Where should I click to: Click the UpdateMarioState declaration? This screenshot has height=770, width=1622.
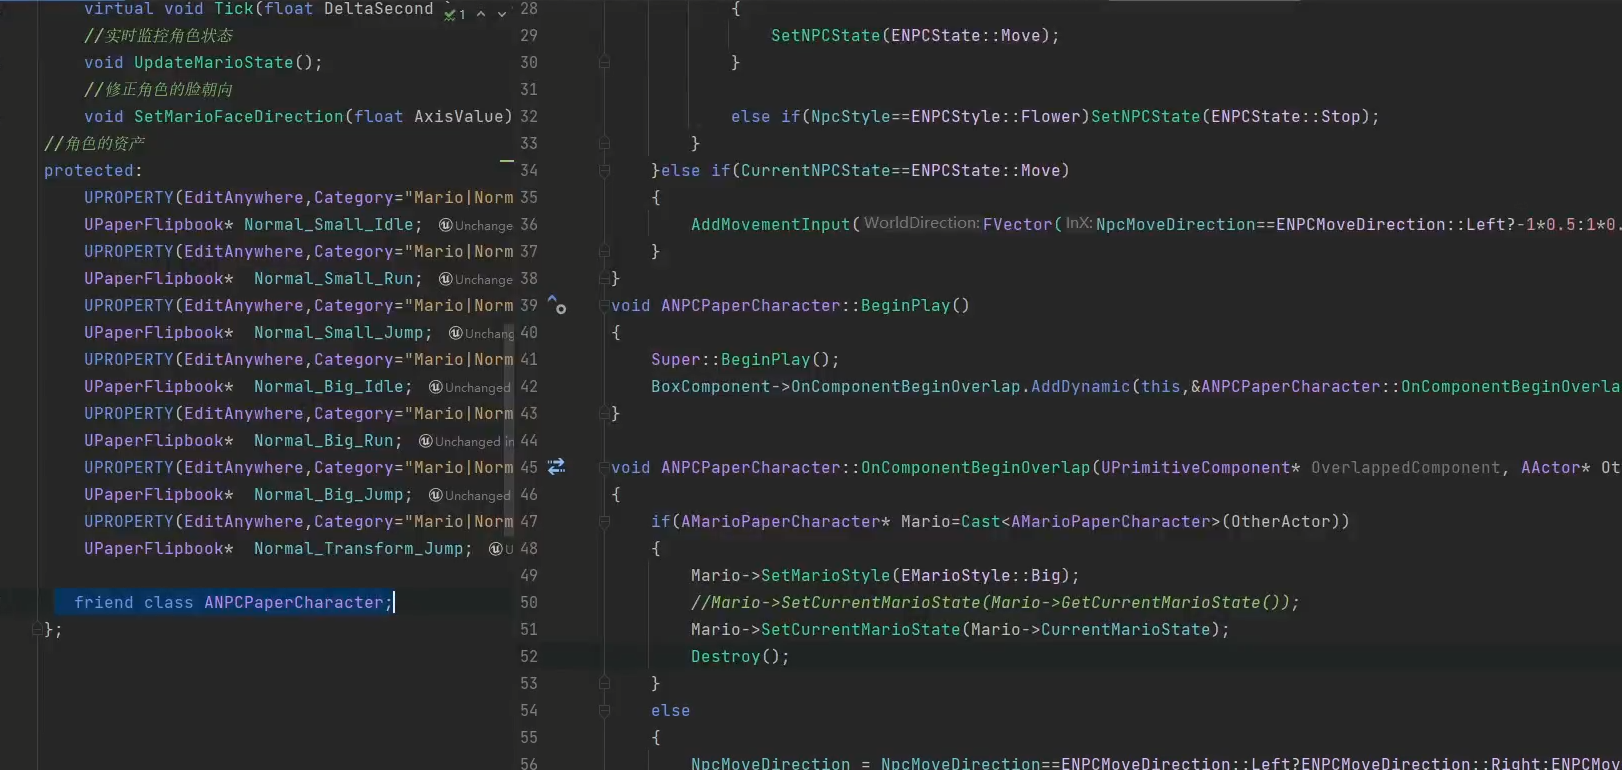pyautogui.click(x=203, y=62)
